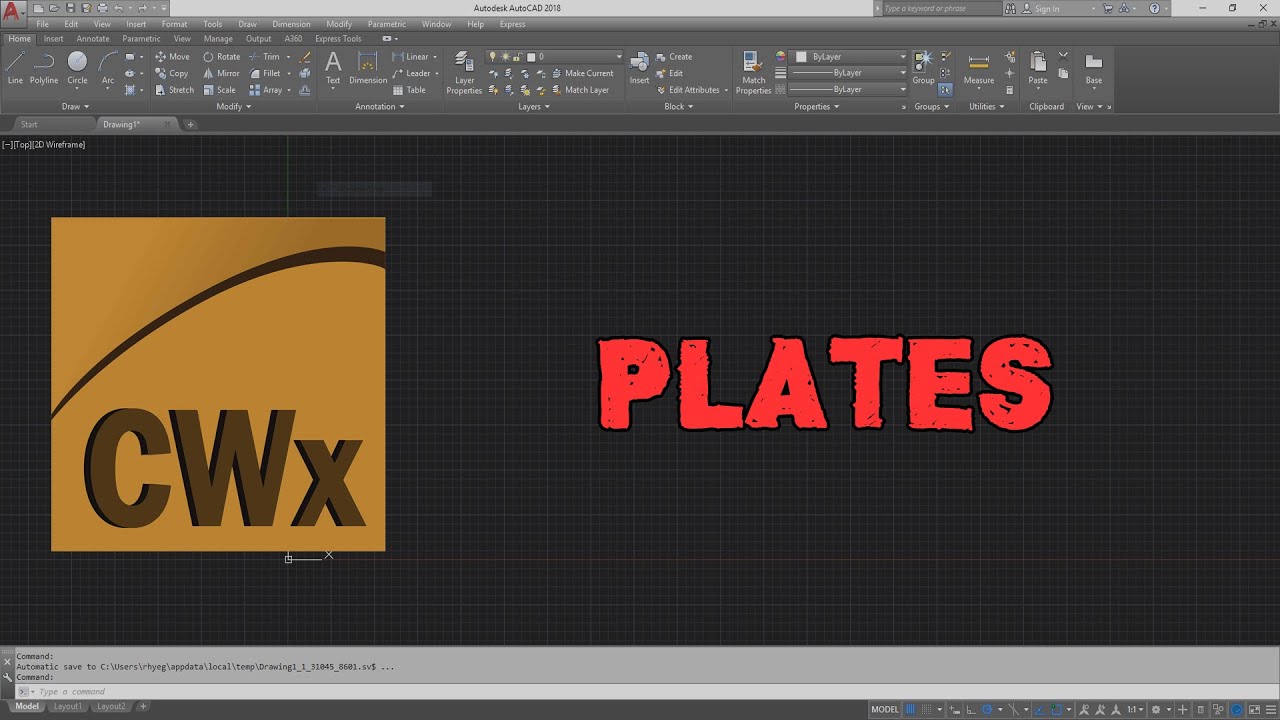This screenshot has height=720, width=1280.
Task: Open Layer Properties manager
Action: click(464, 73)
